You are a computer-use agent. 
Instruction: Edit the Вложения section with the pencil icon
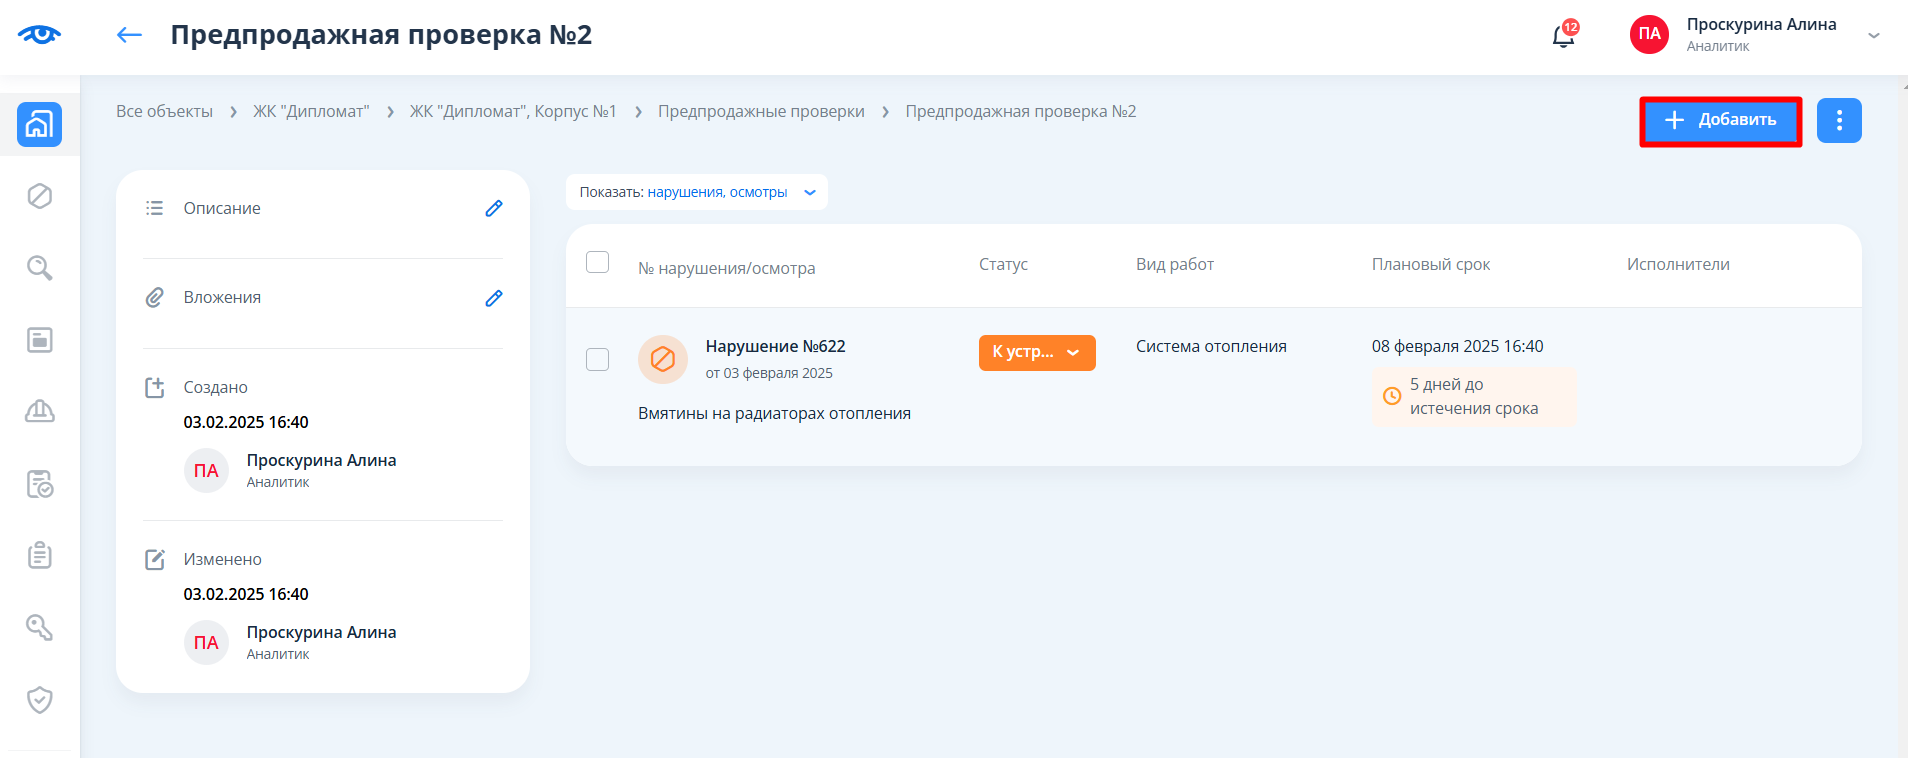coord(493,298)
